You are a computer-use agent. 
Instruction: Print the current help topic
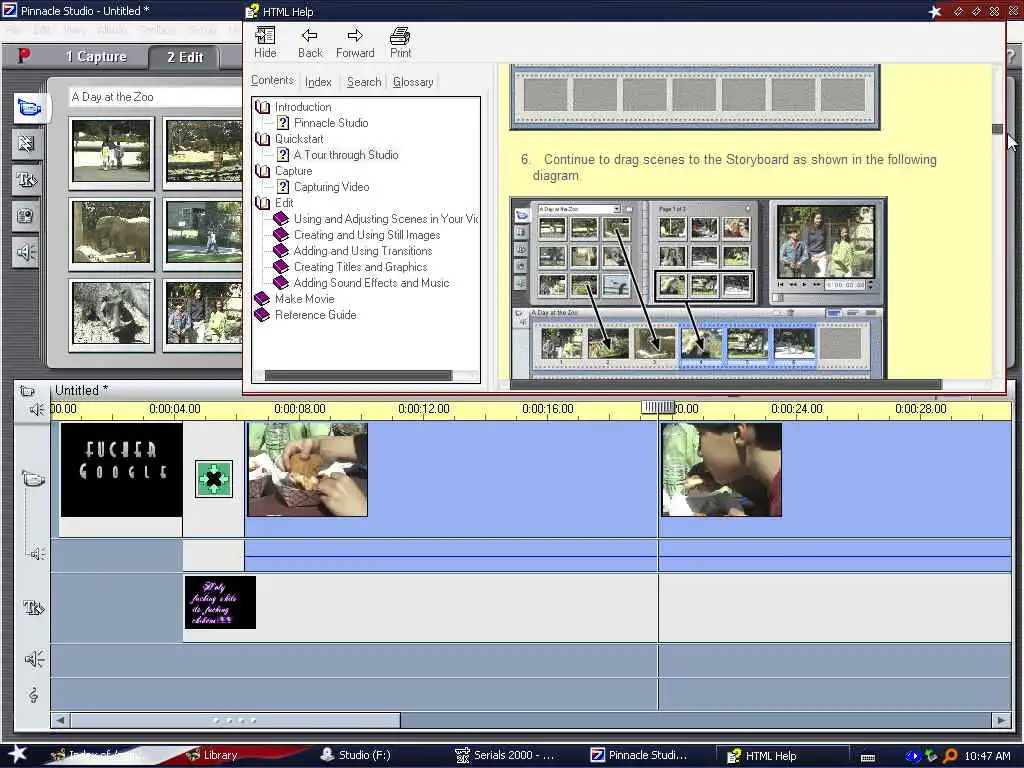[400, 42]
